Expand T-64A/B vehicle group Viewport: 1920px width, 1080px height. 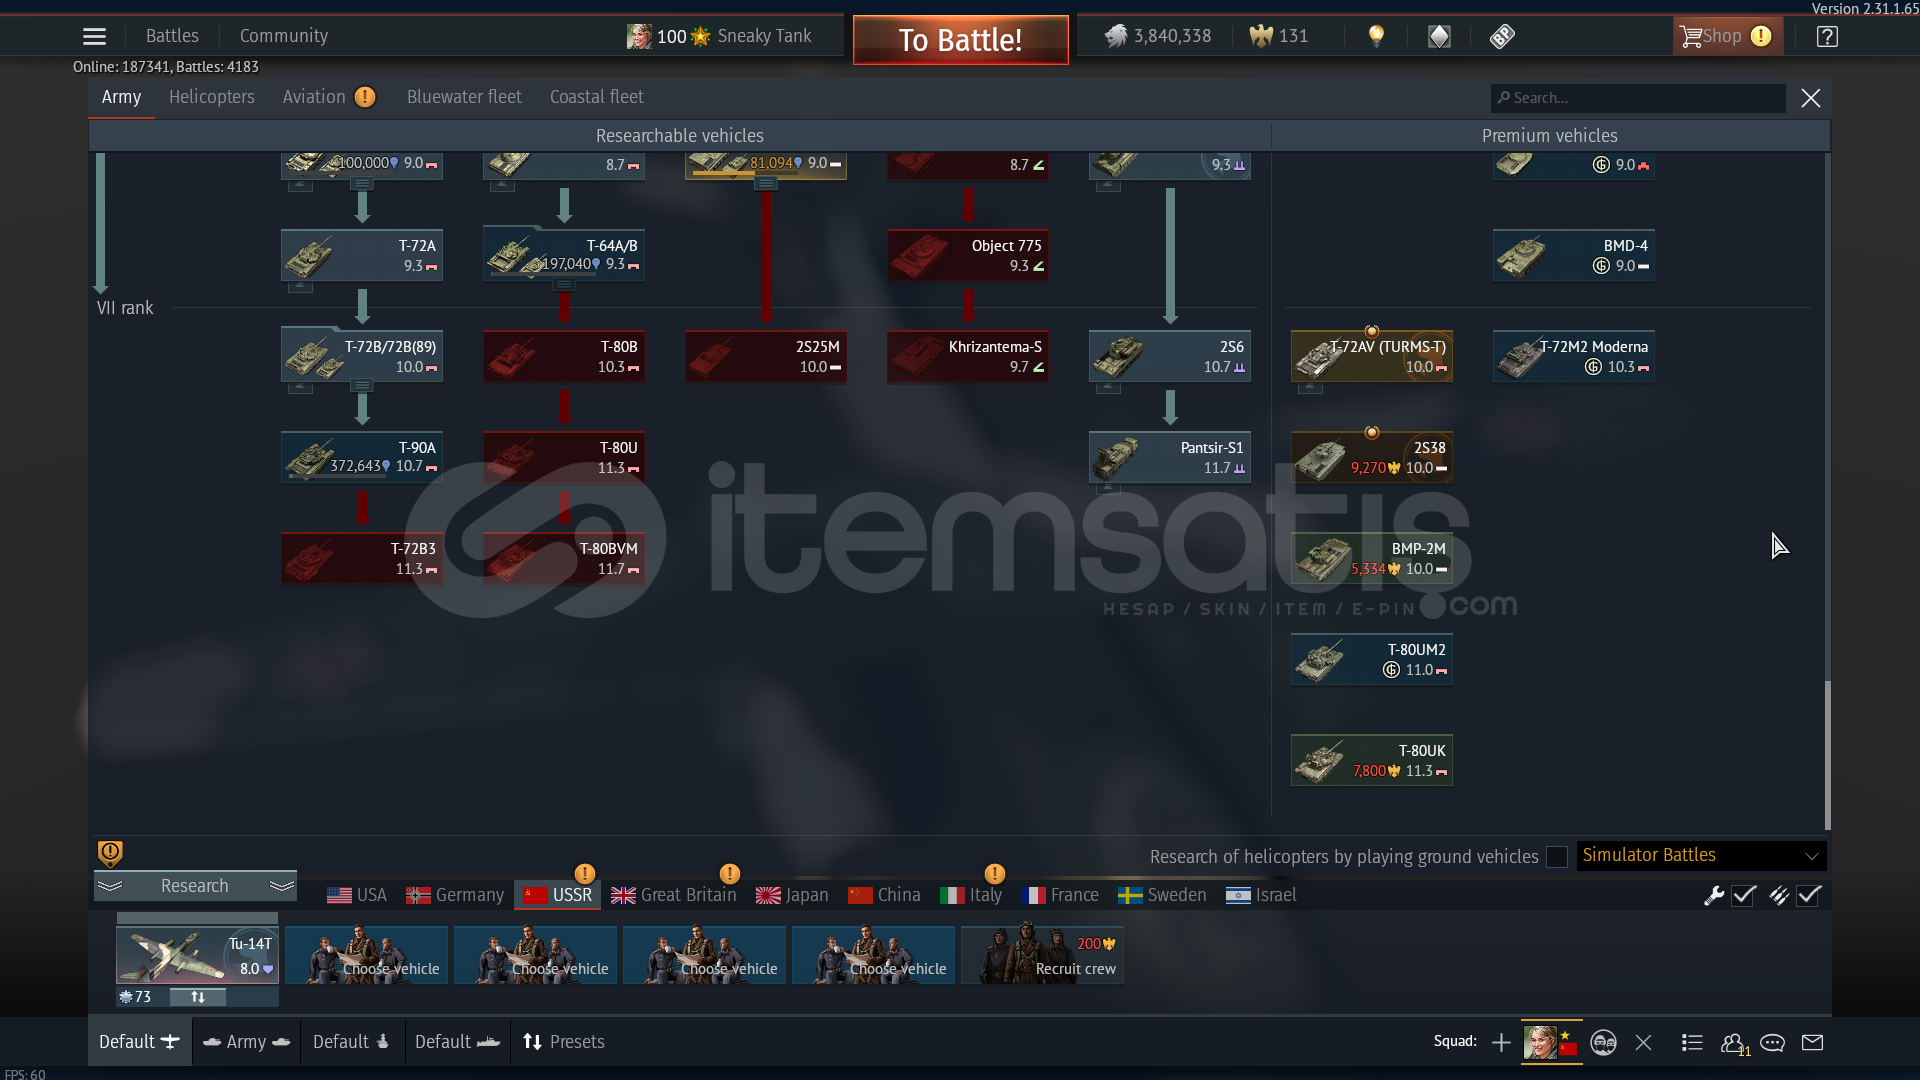pyautogui.click(x=564, y=285)
